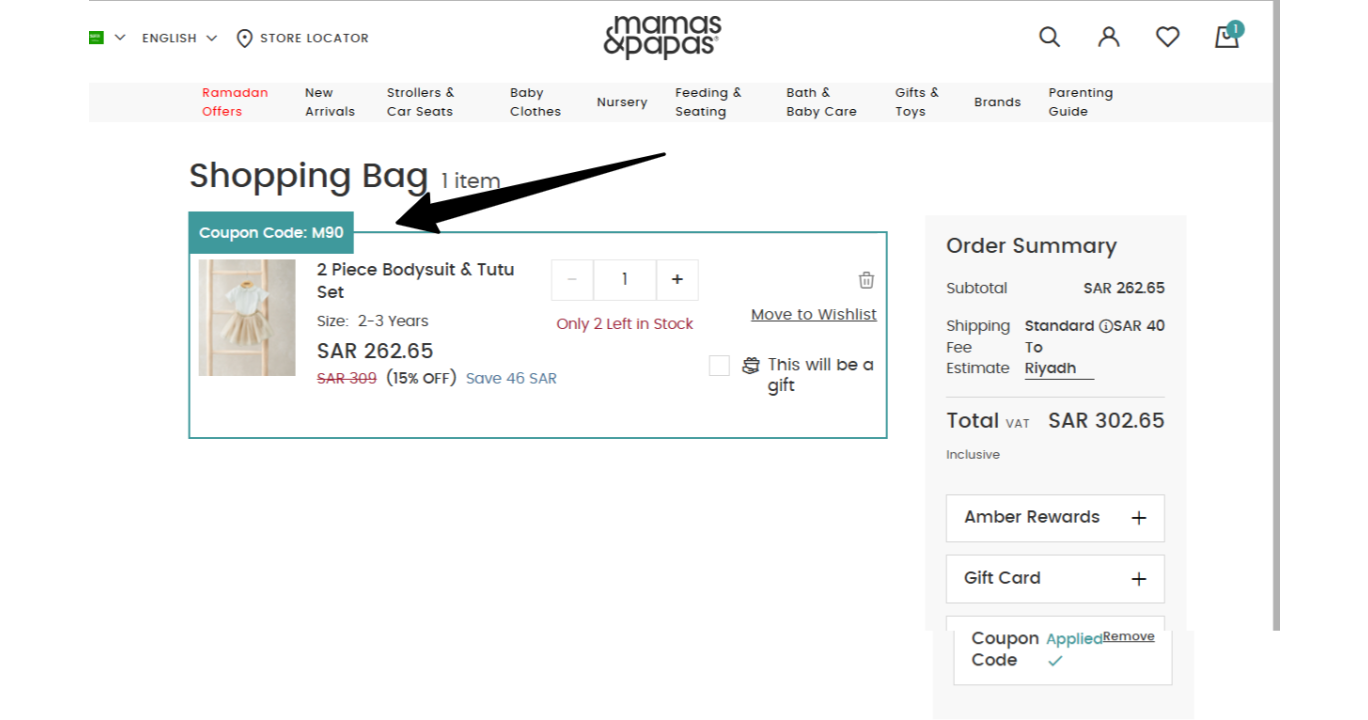Click the 'Only 2 Left in Stock' text
The height and width of the screenshot is (720, 1368).
pyautogui.click(x=625, y=324)
